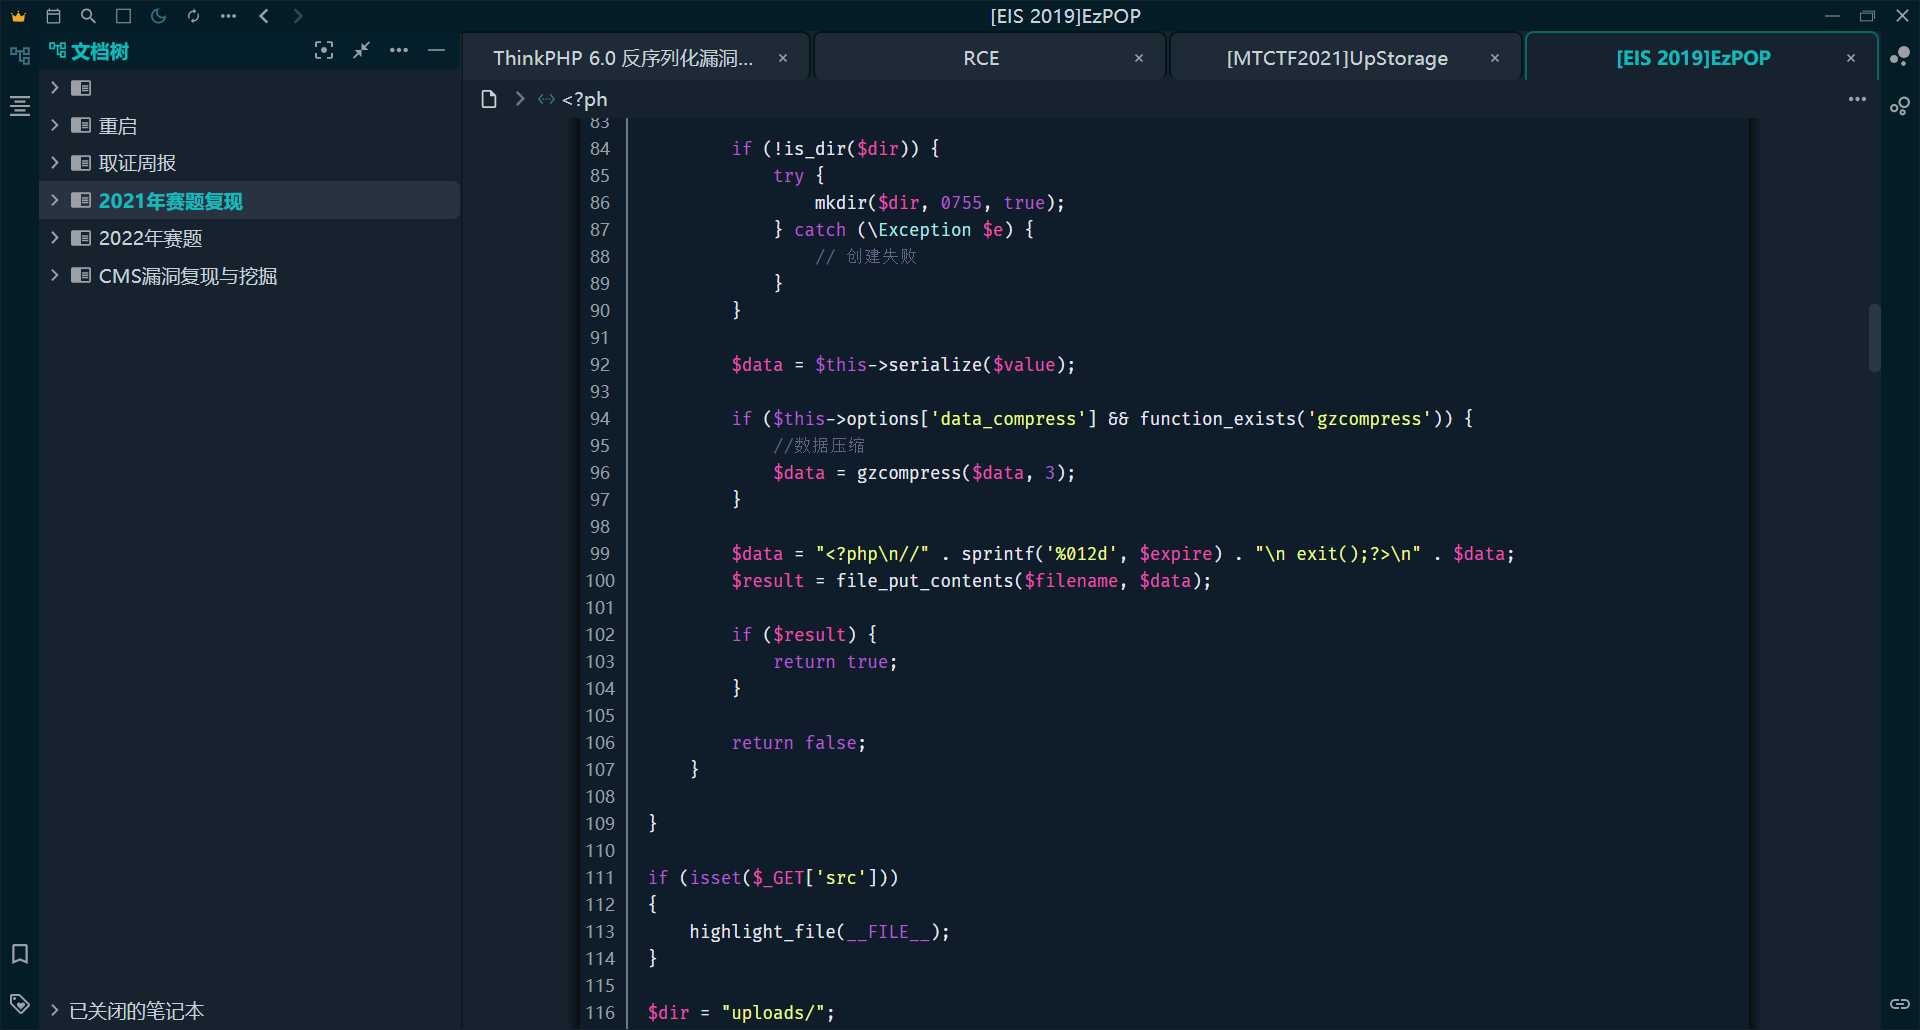Image resolution: width=1920 pixels, height=1030 pixels.
Task: Restore down the application window
Action: [1867, 16]
